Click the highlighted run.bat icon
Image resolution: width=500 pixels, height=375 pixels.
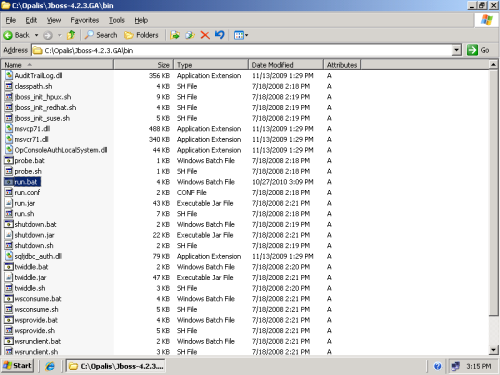click(x=9, y=182)
